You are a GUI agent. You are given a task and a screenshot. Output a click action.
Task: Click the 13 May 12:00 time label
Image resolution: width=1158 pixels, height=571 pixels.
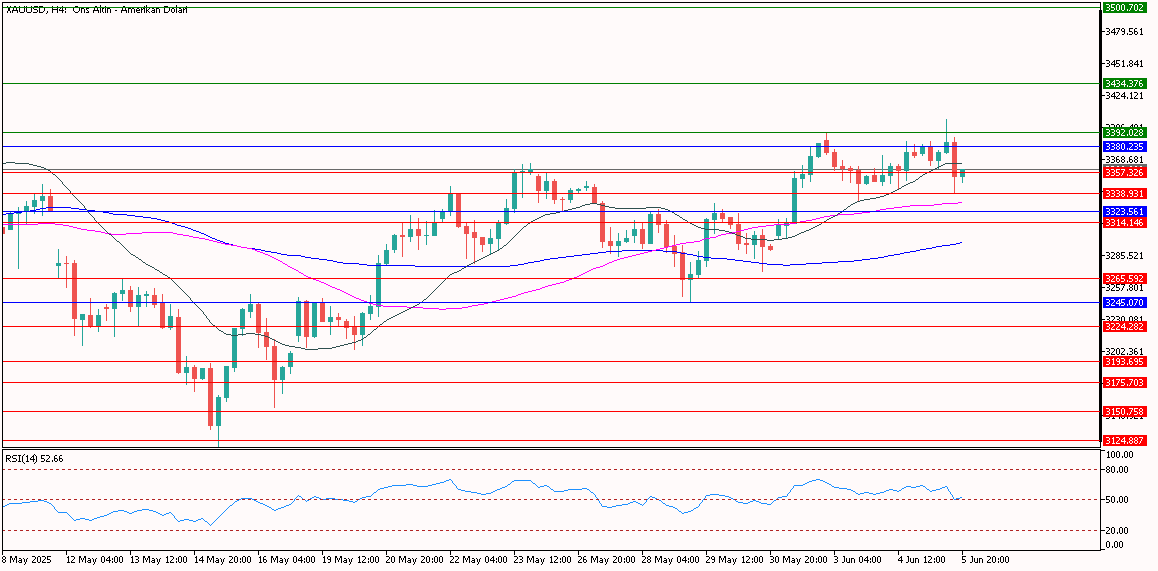157,560
